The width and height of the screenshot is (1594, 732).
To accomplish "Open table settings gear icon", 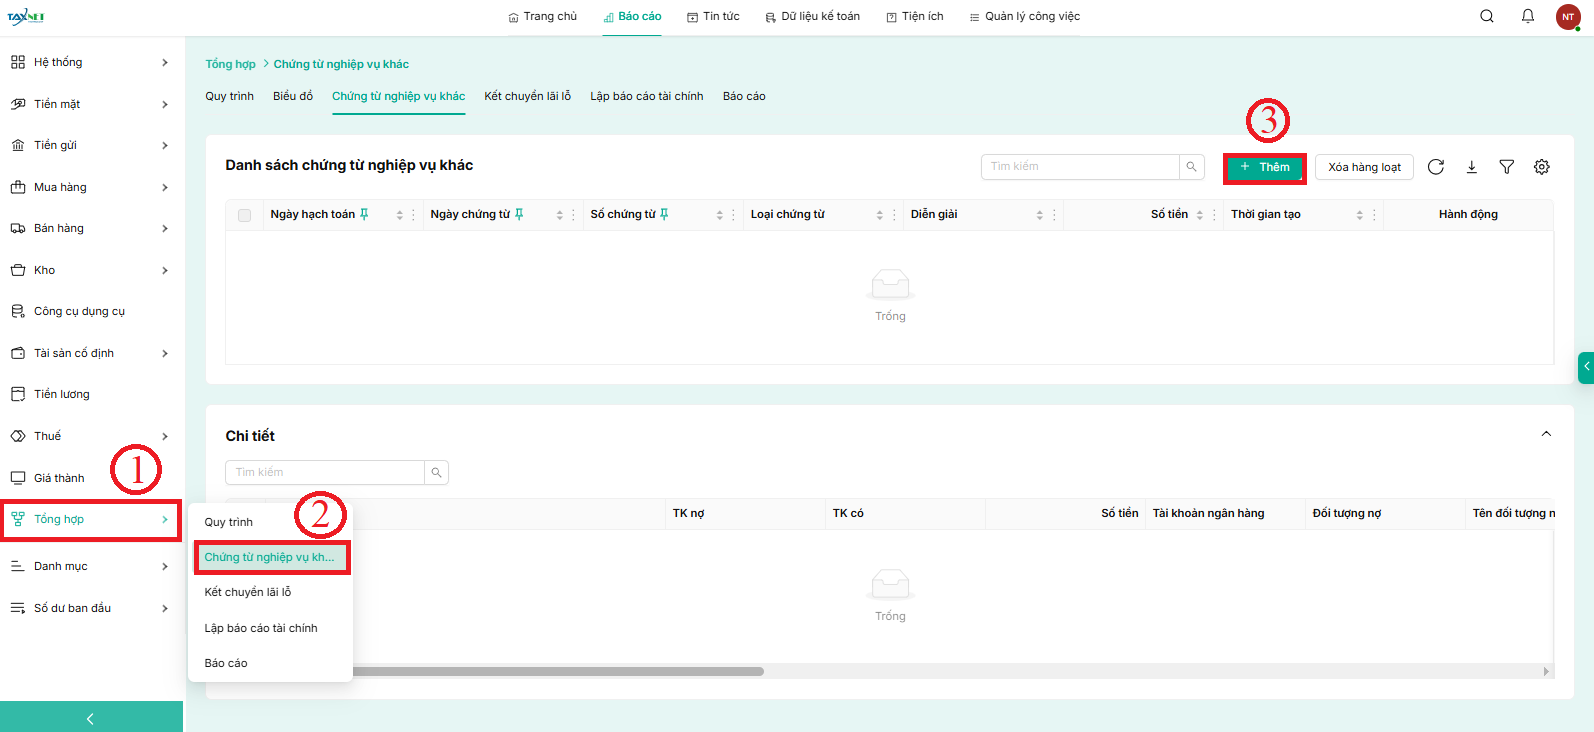I will [x=1542, y=167].
